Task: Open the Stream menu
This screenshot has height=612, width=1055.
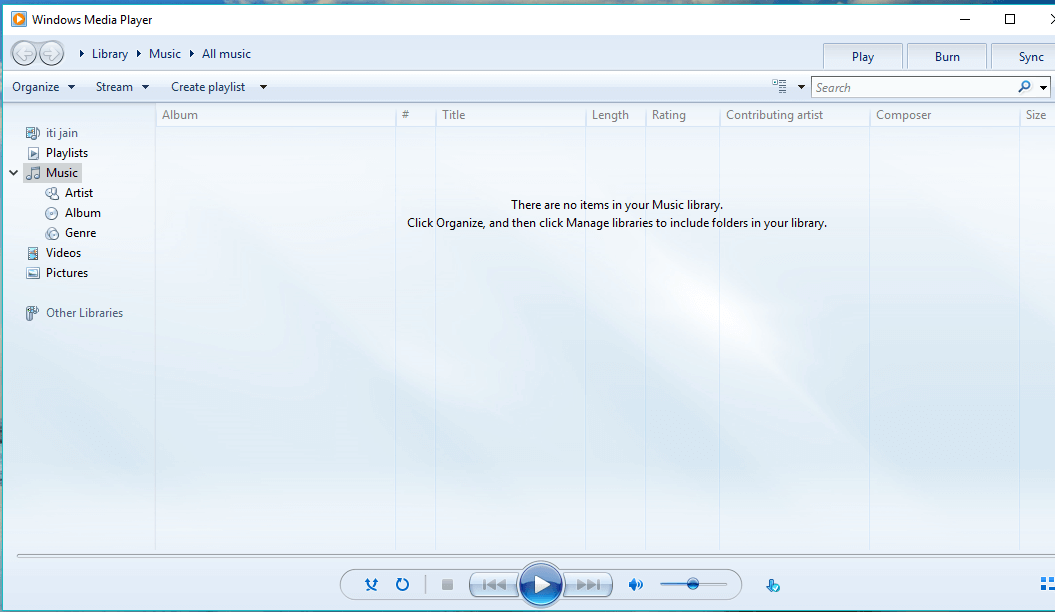Action: pyautogui.click(x=122, y=87)
